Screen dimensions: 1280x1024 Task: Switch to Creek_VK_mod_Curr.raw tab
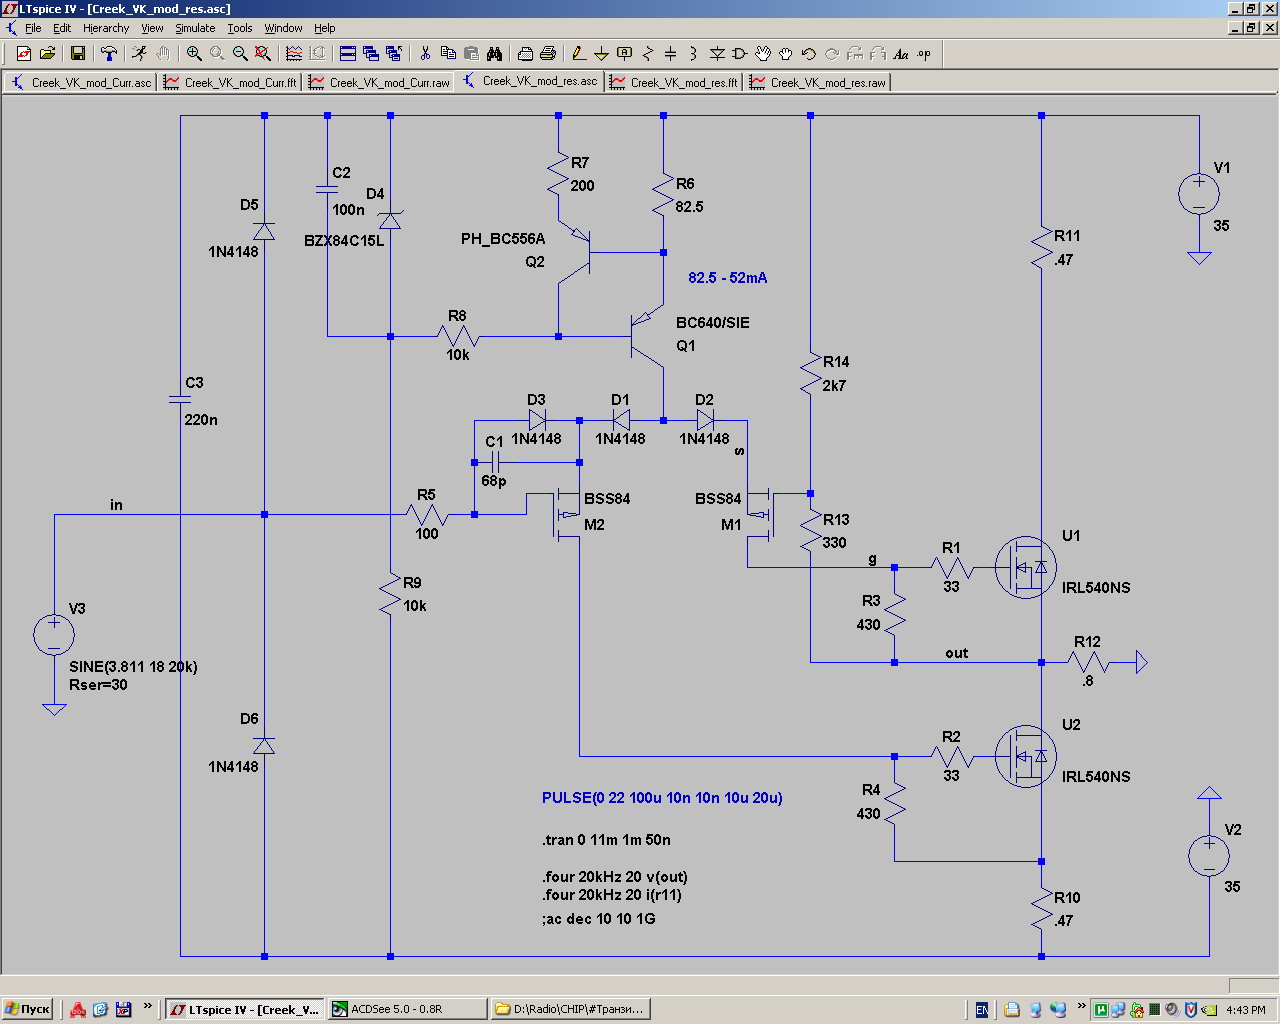(x=379, y=82)
